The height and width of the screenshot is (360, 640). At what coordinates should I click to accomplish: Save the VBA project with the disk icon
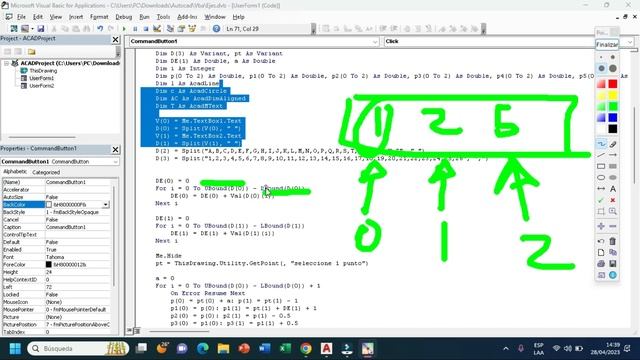tap(40, 29)
